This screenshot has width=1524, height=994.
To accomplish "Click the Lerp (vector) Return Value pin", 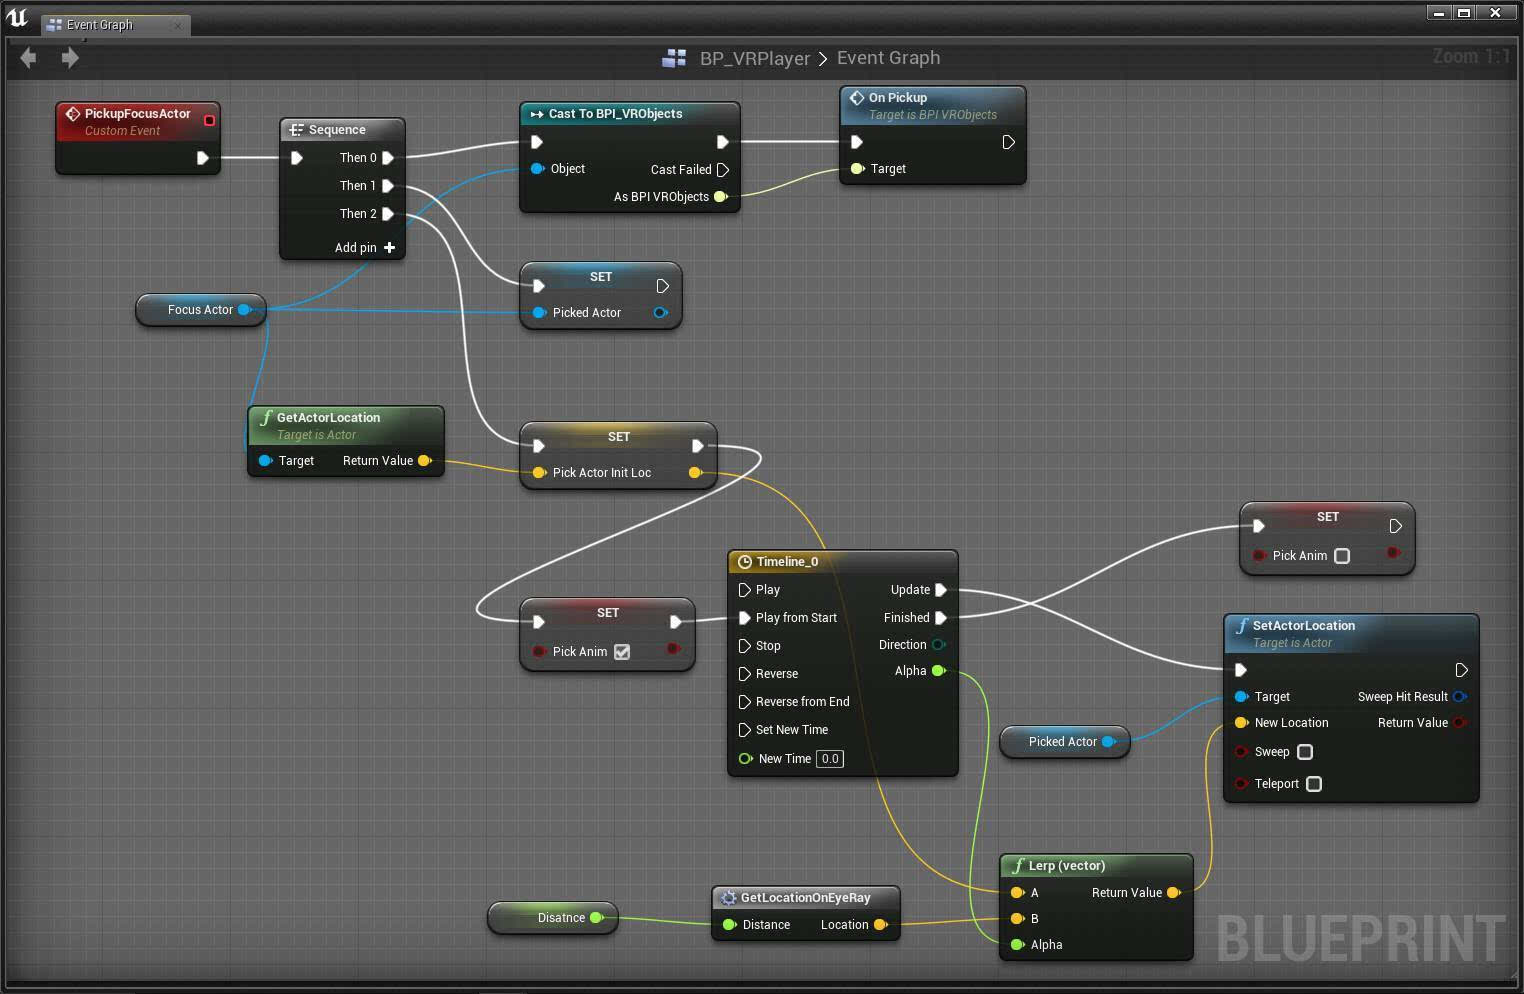I will 1174,893.
